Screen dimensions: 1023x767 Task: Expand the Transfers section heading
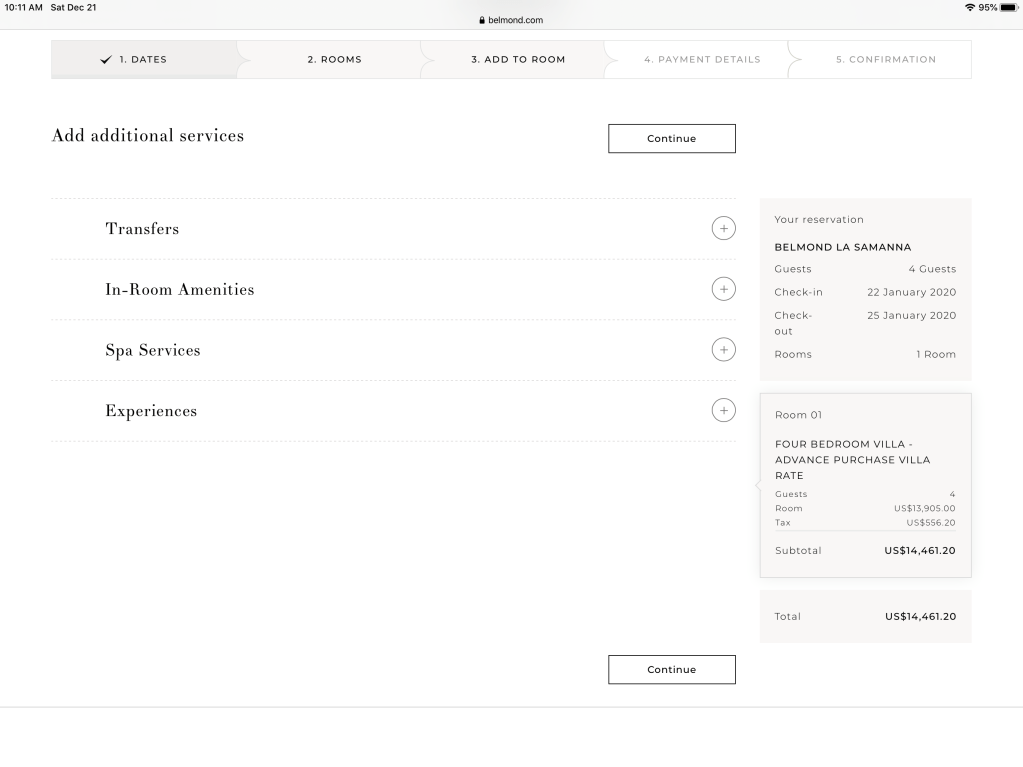142,229
